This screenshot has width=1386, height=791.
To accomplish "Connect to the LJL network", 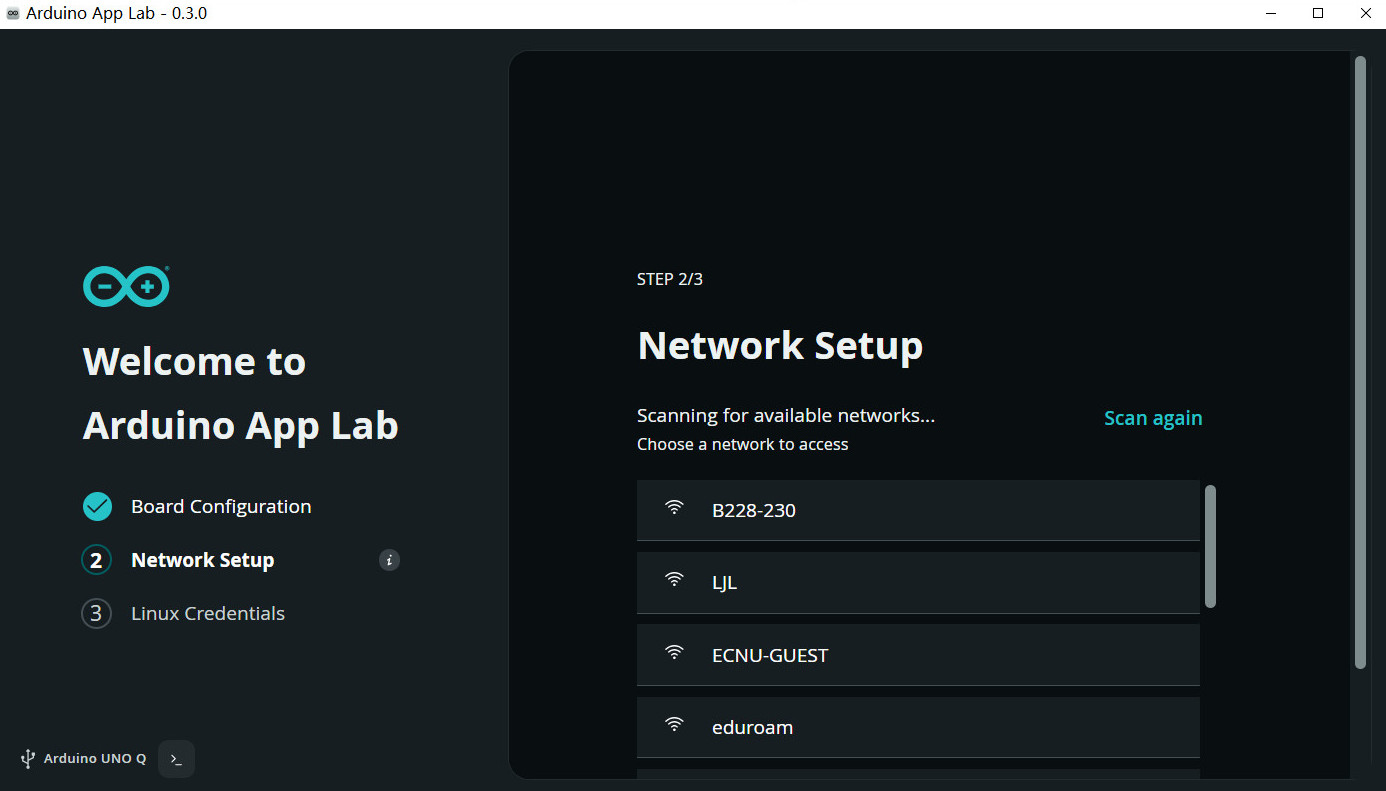I will click(918, 582).
